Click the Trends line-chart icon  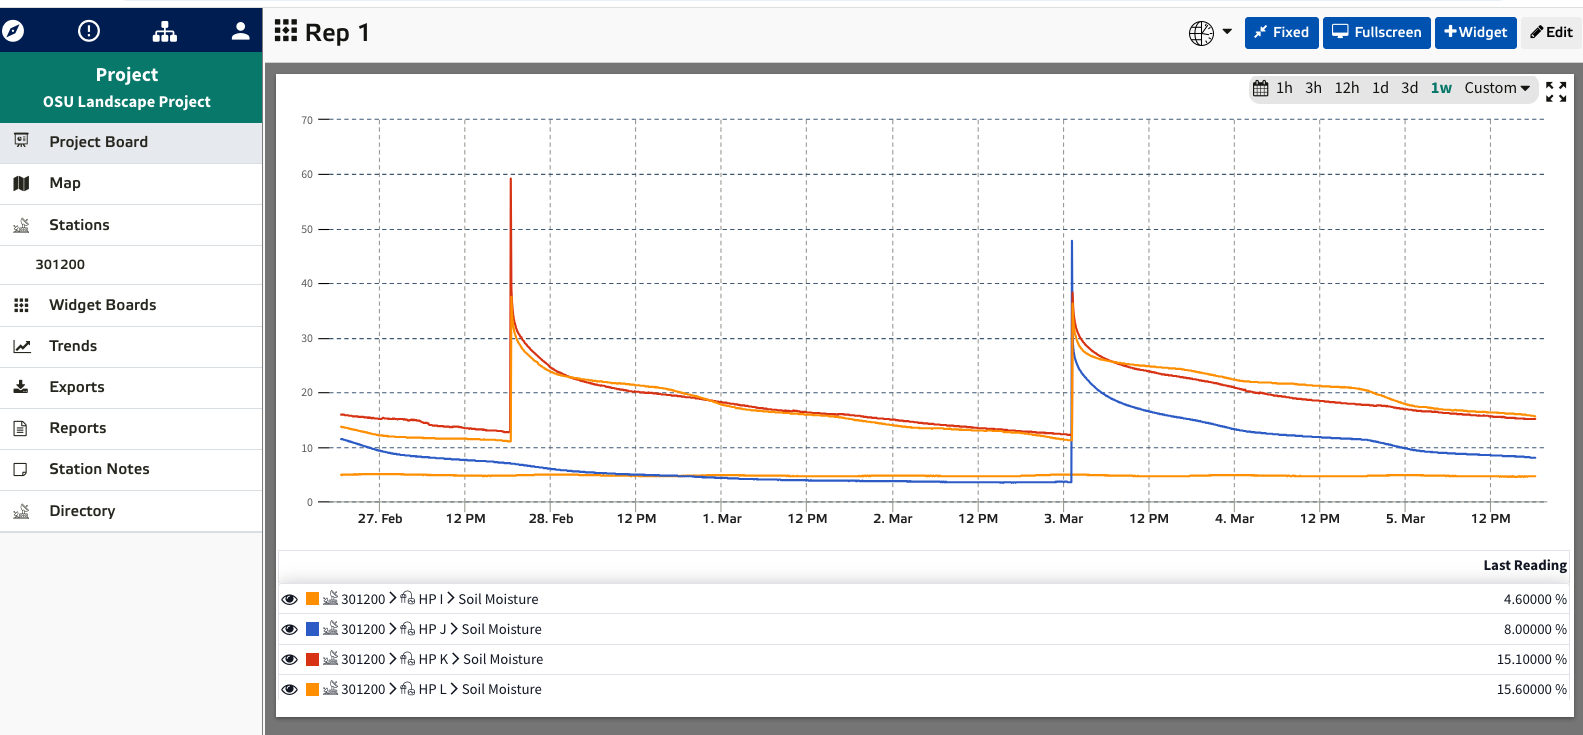click(21, 346)
